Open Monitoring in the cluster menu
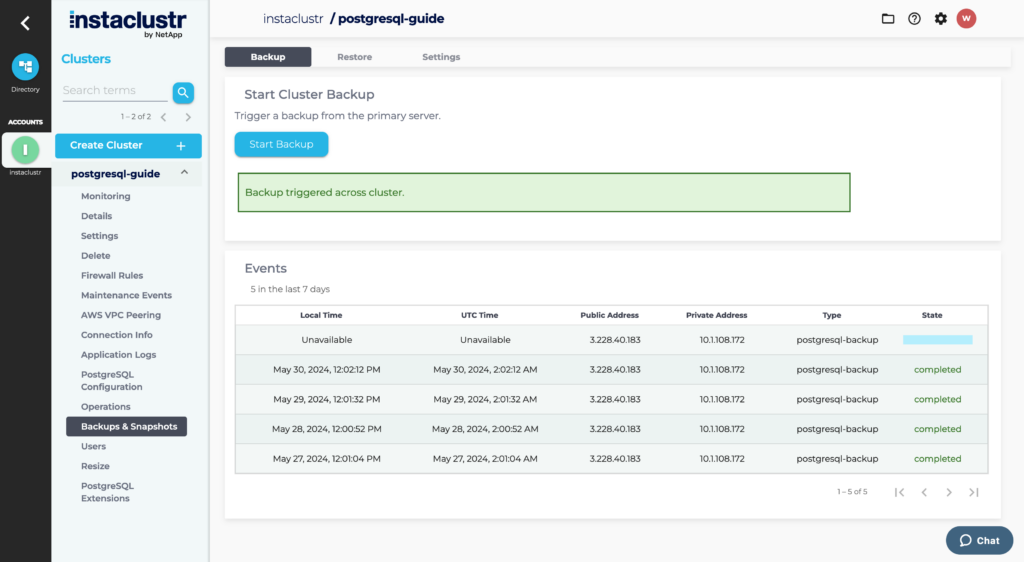Screen dimensions: 1024x562 click(x=106, y=196)
